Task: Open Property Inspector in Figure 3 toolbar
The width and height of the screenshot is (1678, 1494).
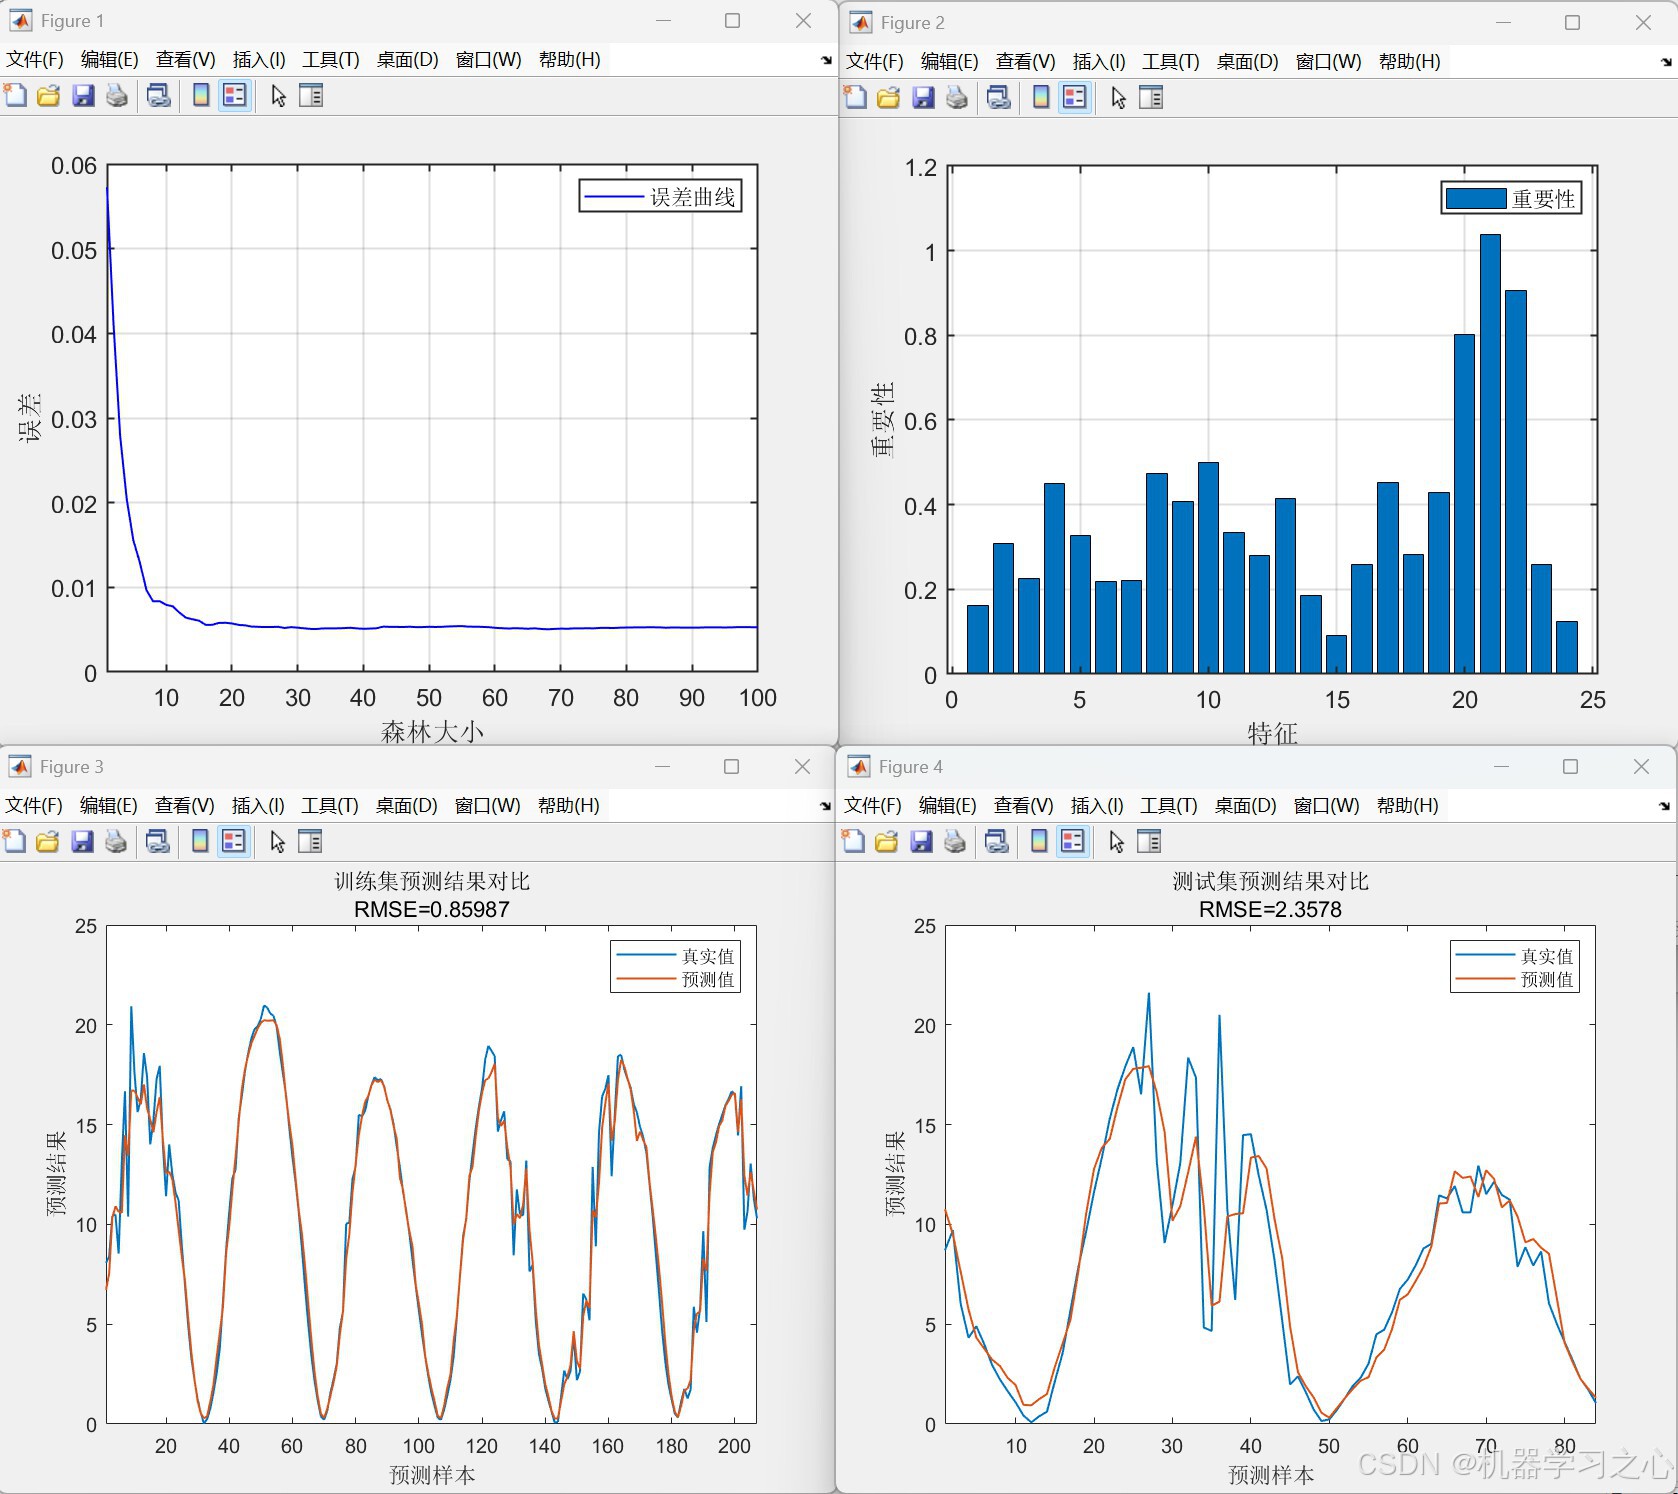Action: pyautogui.click(x=310, y=842)
